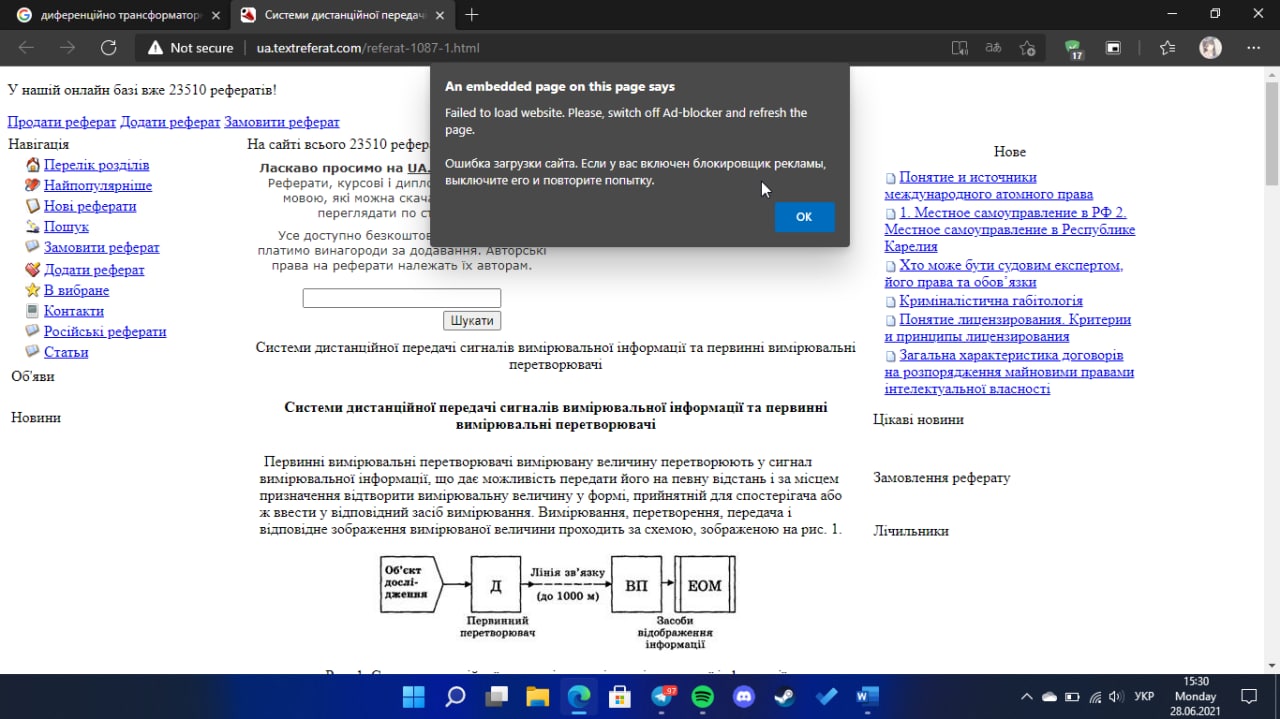The height and width of the screenshot is (719, 1280).
Task: Open File Explorer from taskbar
Action: tap(537, 697)
